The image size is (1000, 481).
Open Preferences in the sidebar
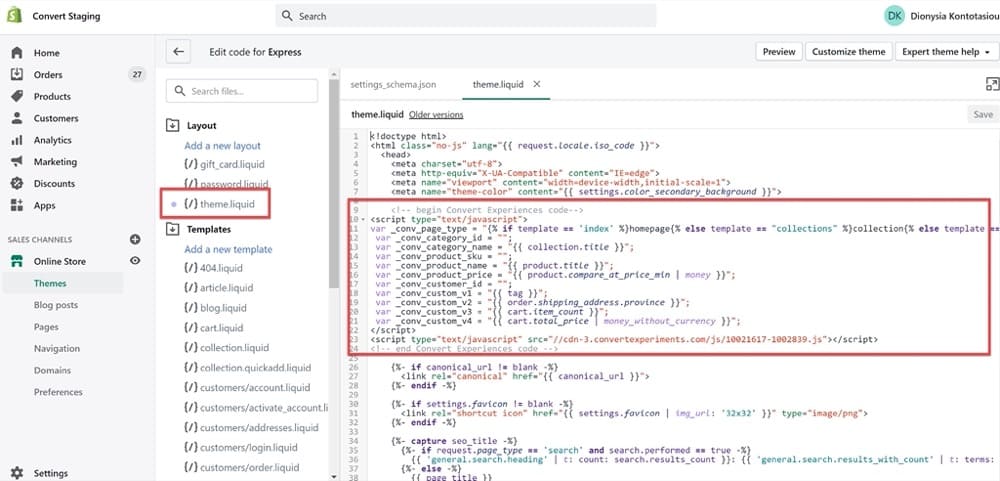[58, 392]
